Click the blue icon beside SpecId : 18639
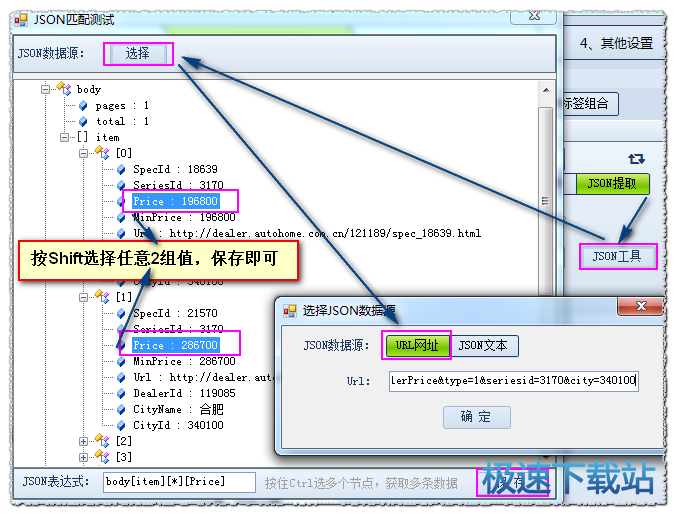The width and height of the screenshot is (676, 515). [121, 169]
